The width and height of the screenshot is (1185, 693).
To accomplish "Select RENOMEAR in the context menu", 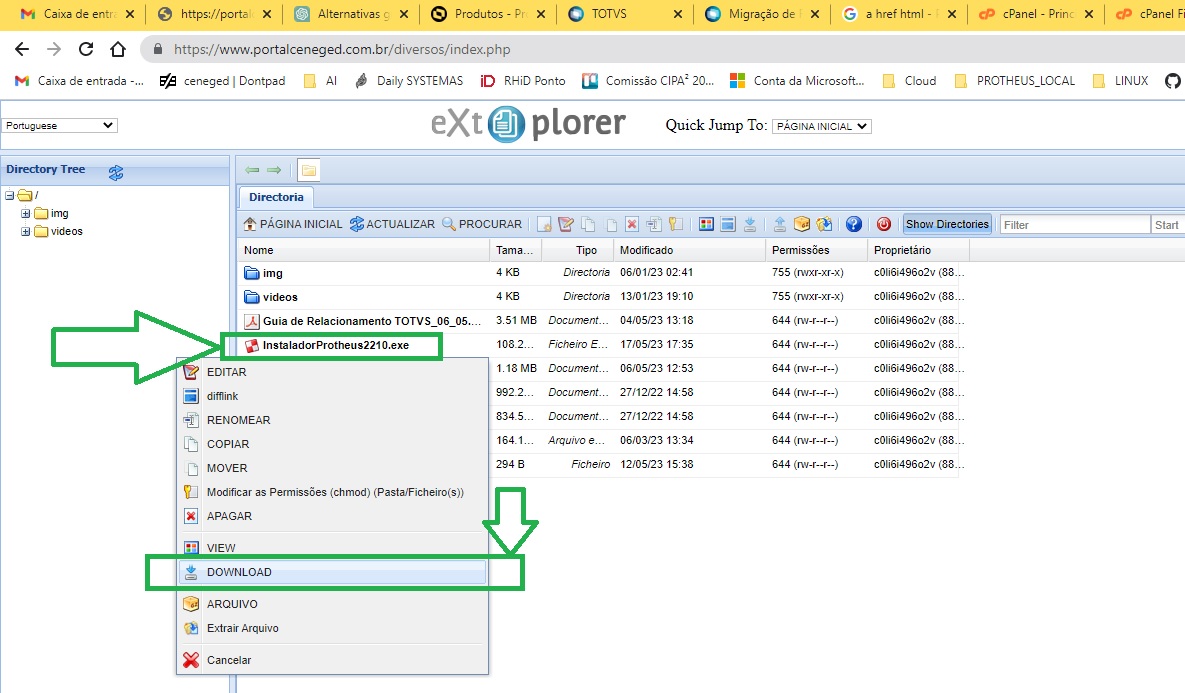I will 238,420.
